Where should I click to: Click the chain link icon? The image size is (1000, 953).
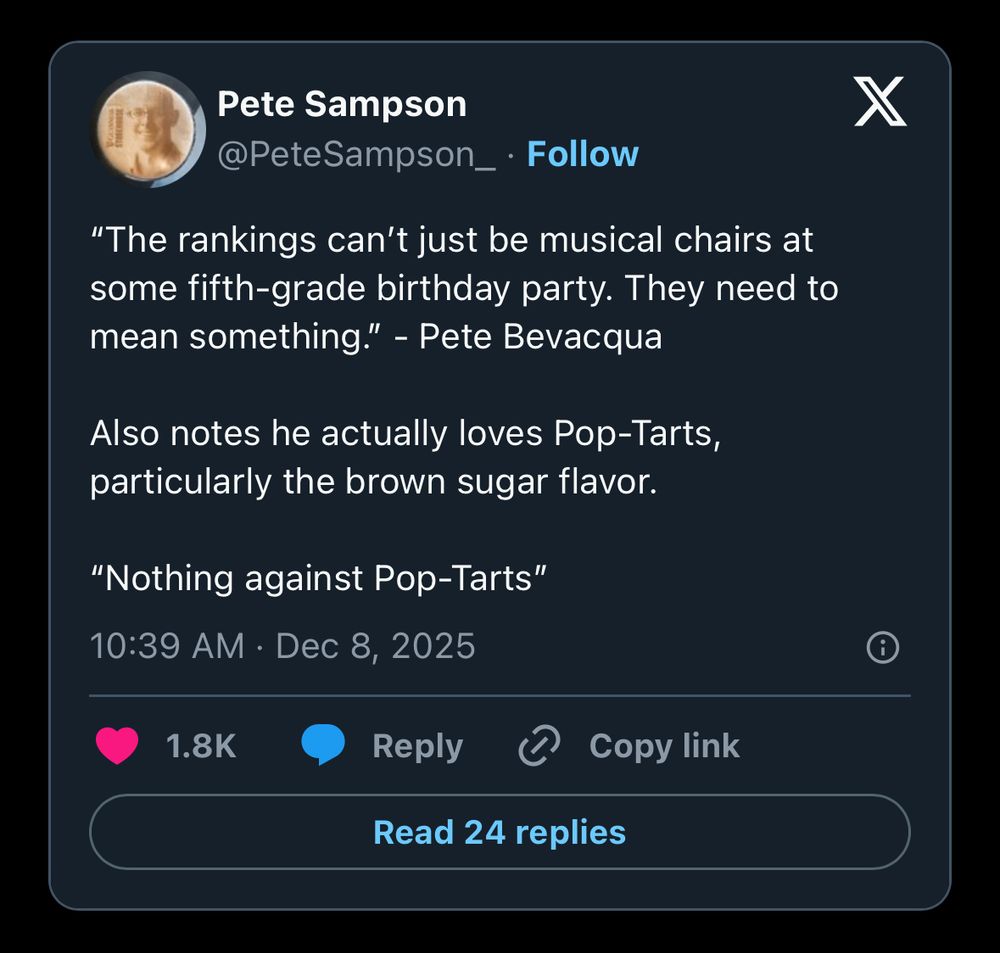pos(539,746)
